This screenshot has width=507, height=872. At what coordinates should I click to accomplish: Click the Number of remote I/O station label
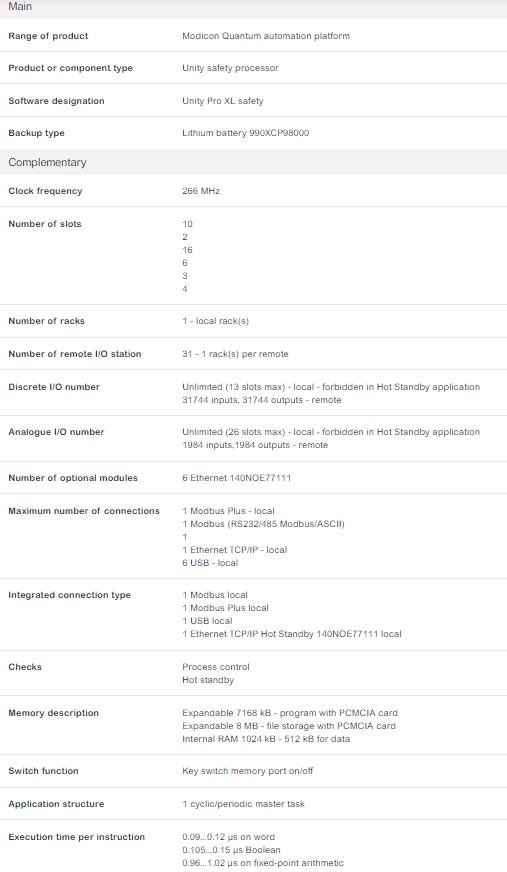click(x=74, y=354)
